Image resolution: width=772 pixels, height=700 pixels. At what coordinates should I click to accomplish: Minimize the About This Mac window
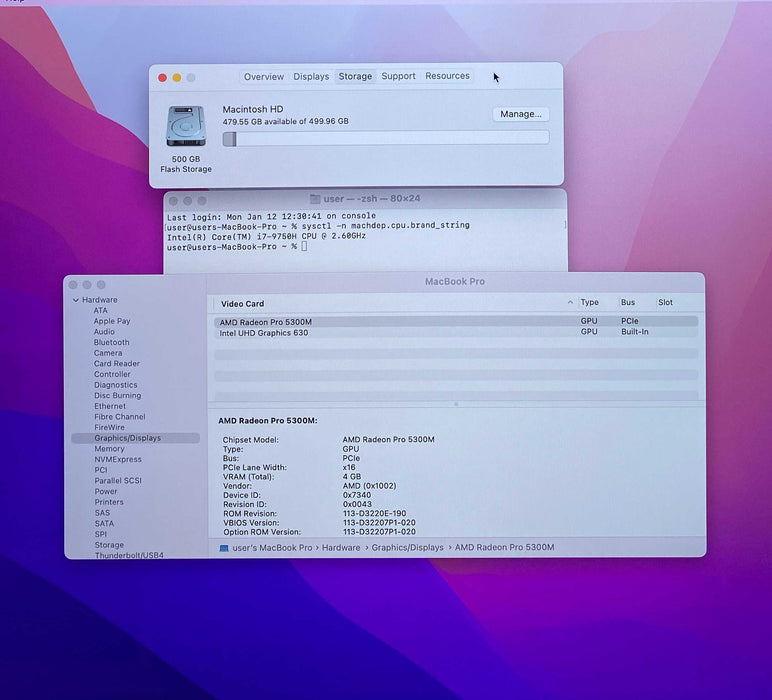click(177, 78)
